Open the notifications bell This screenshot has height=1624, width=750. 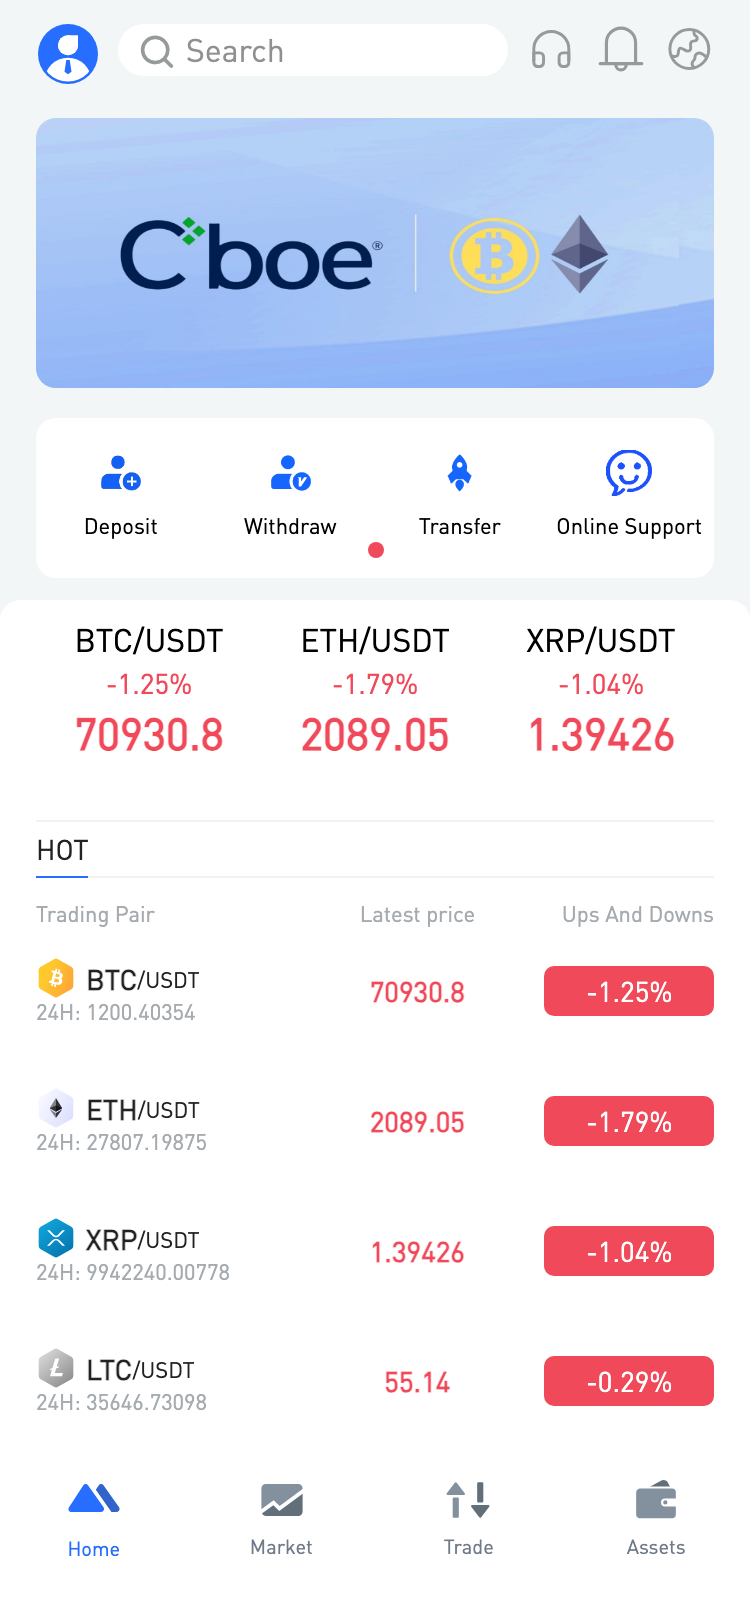(620, 49)
